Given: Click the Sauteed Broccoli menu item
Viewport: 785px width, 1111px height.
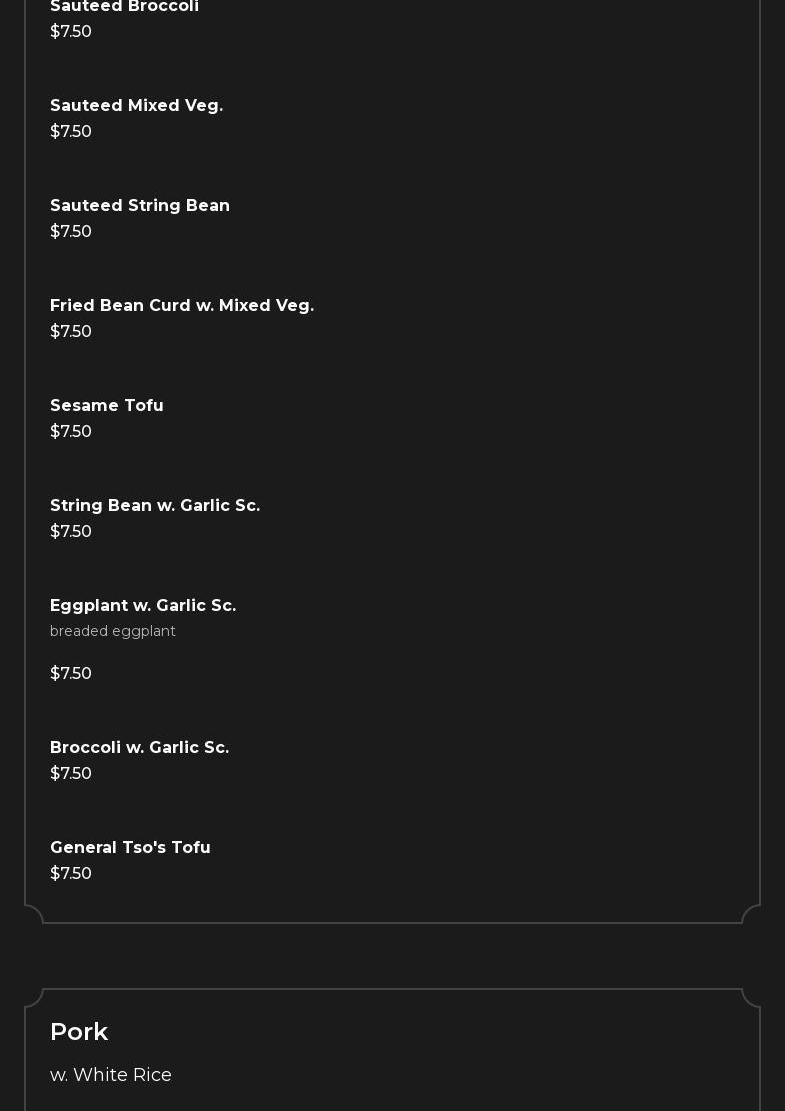Looking at the screenshot, I should pyautogui.click(x=124, y=7).
